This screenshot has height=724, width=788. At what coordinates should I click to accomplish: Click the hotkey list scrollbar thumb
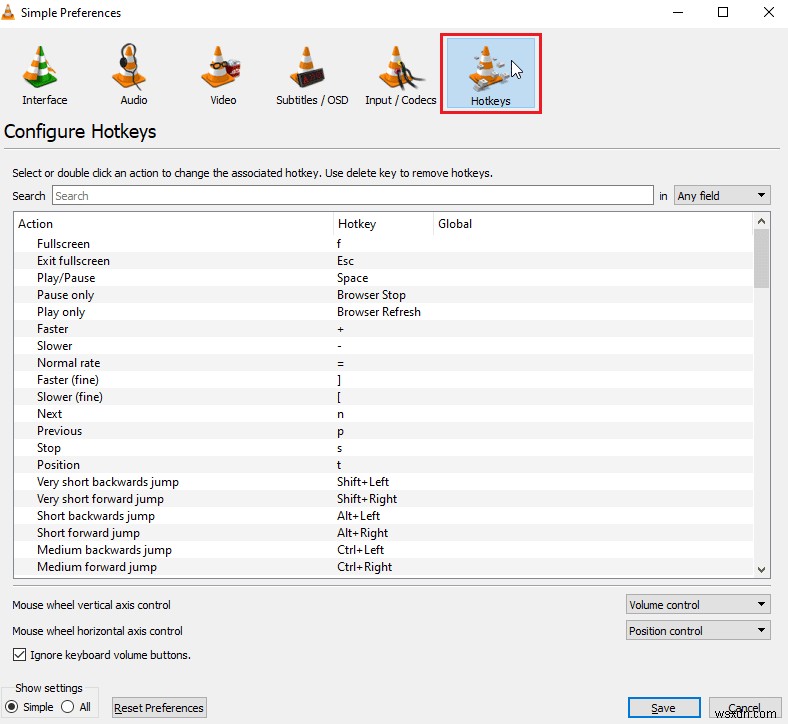pyautogui.click(x=761, y=259)
